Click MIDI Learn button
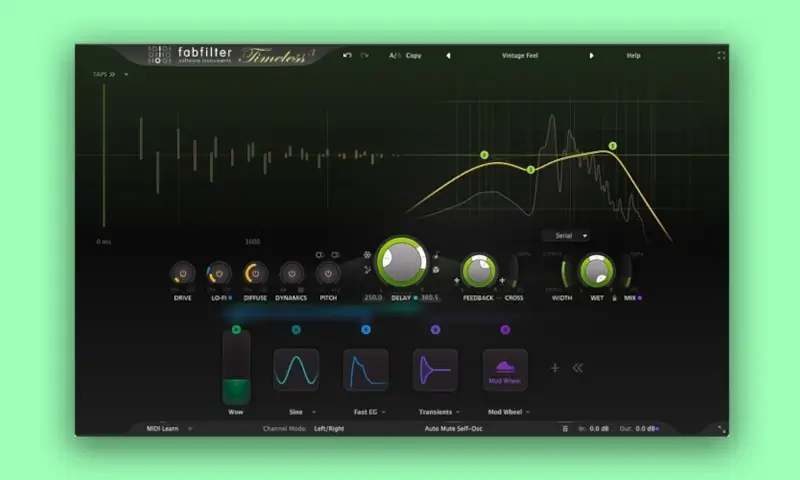 [x=163, y=428]
